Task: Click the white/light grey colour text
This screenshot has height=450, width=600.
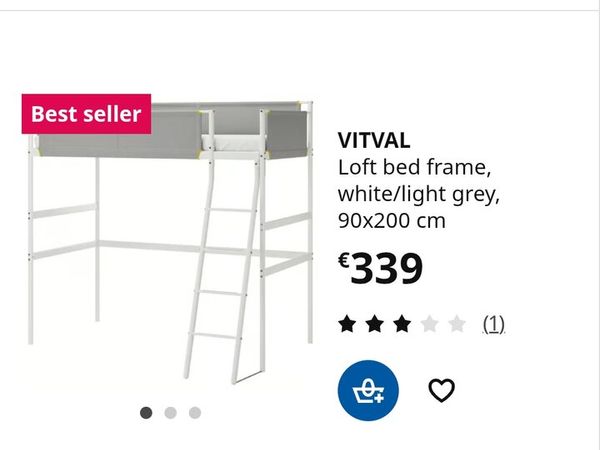Action: click(419, 195)
